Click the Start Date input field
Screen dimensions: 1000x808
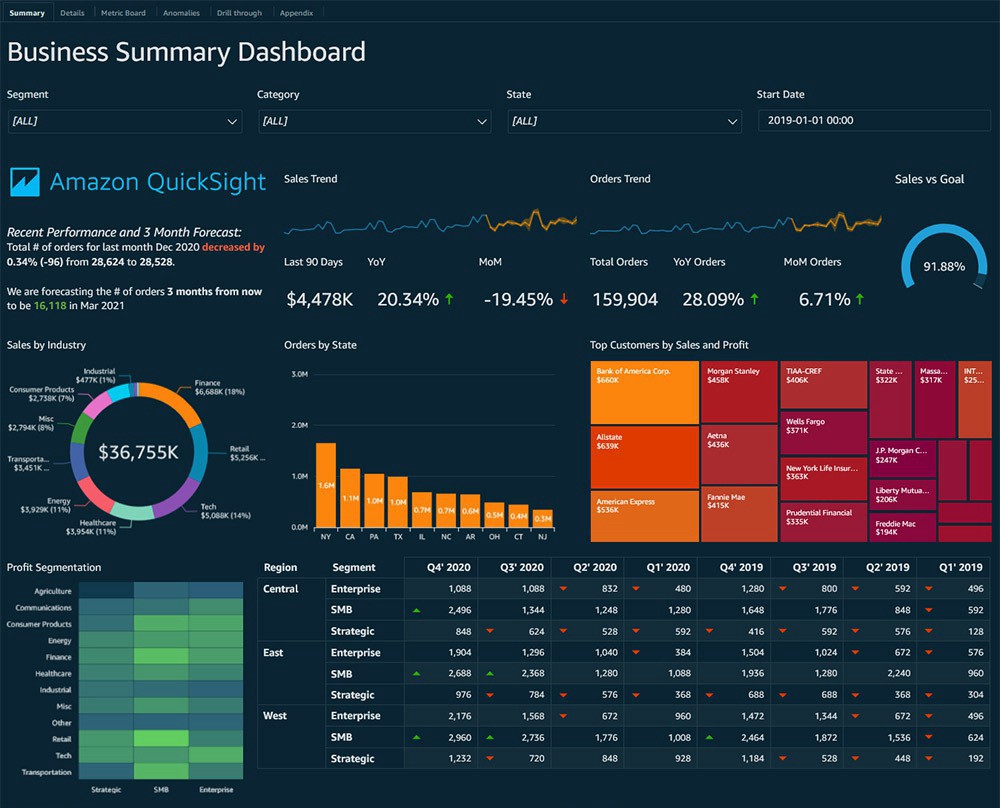pos(874,121)
